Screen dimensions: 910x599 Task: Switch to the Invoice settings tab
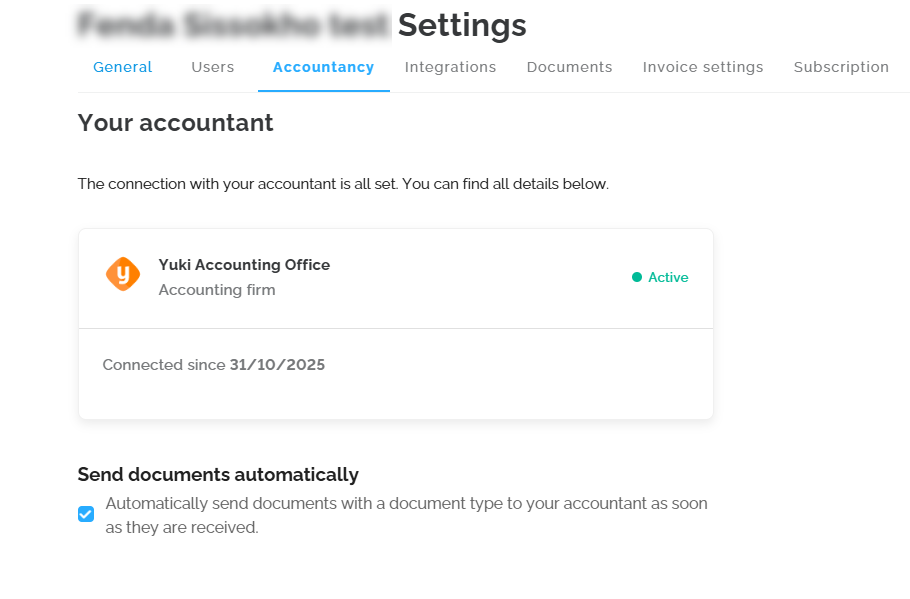click(x=702, y=67)
